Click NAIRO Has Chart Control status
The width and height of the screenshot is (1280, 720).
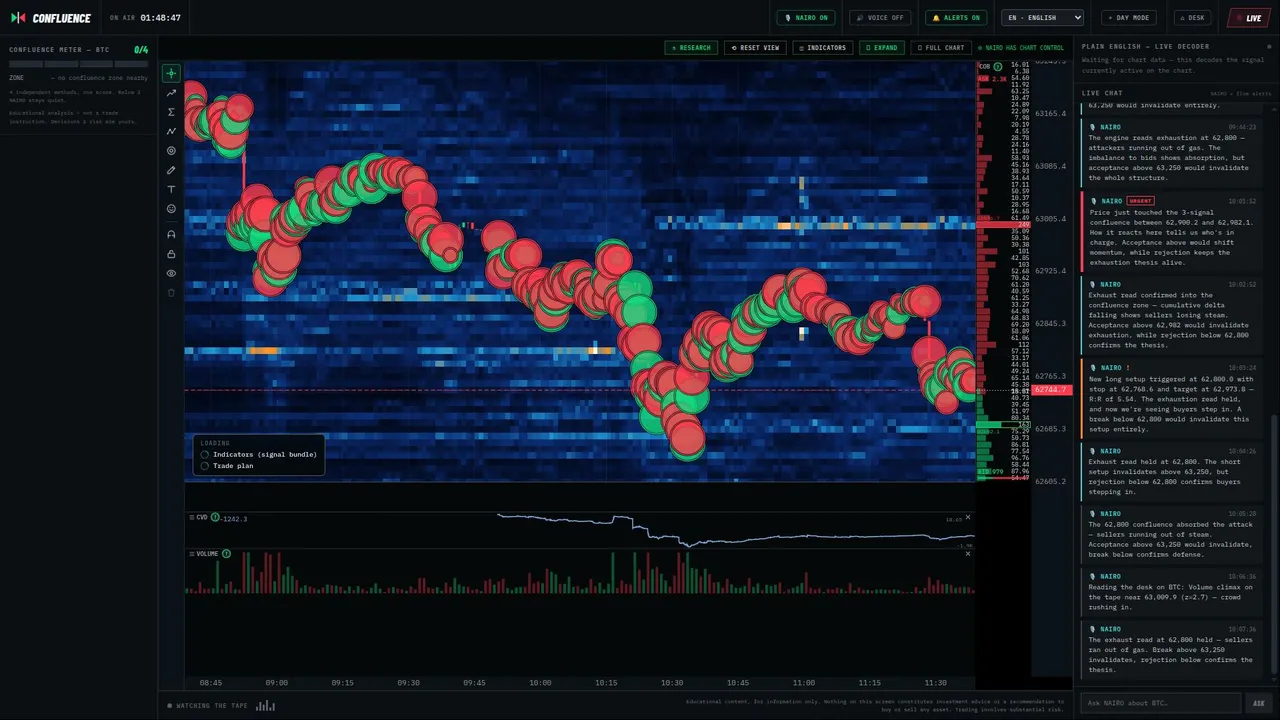click(1021, 47)
